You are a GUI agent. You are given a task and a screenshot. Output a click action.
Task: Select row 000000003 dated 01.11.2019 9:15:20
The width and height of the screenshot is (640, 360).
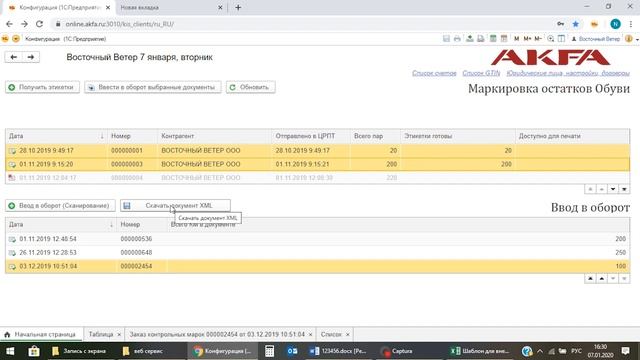[318, 164]
